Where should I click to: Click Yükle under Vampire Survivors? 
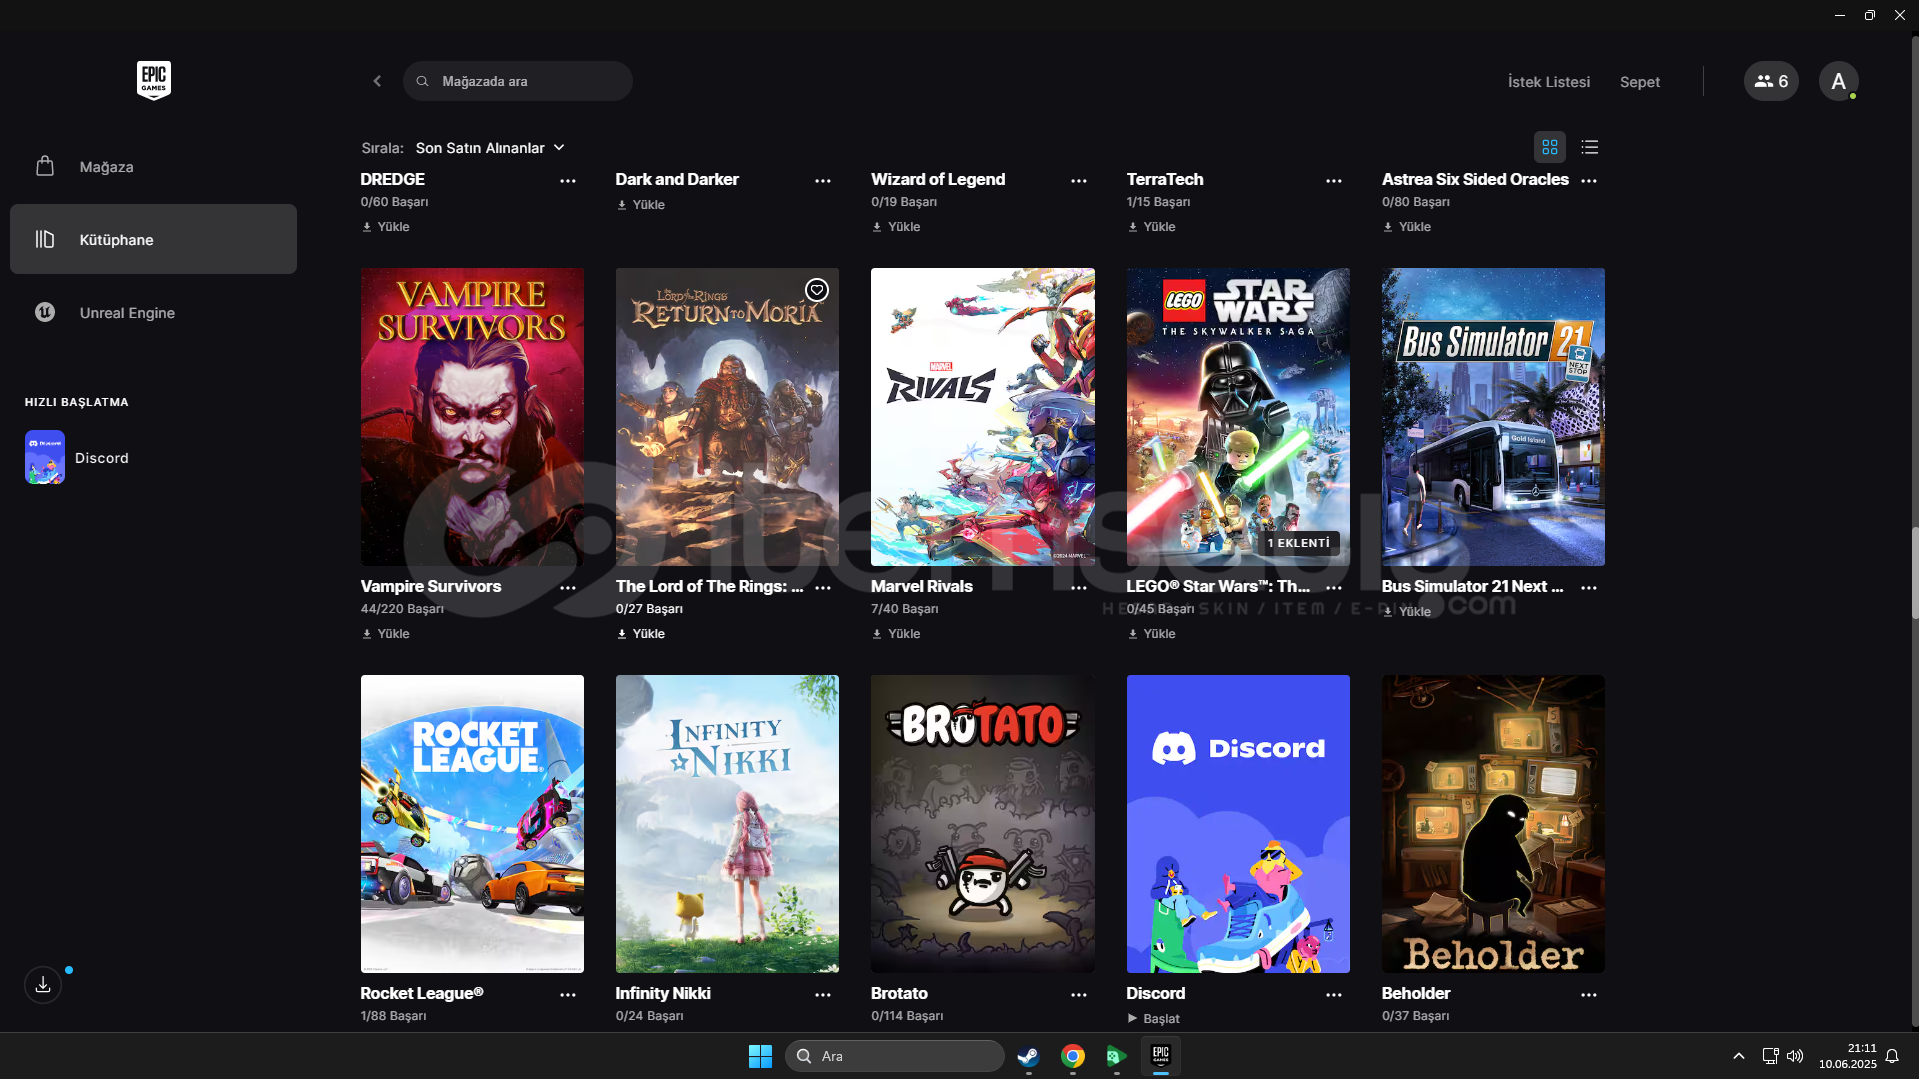(x=386, y=634)
